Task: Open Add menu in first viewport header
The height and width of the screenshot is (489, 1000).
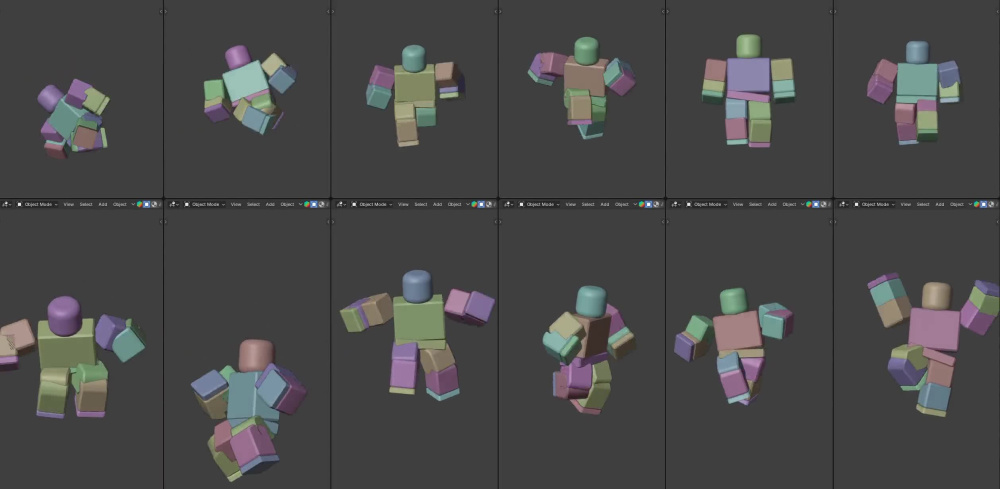Action: coord(103,204)
